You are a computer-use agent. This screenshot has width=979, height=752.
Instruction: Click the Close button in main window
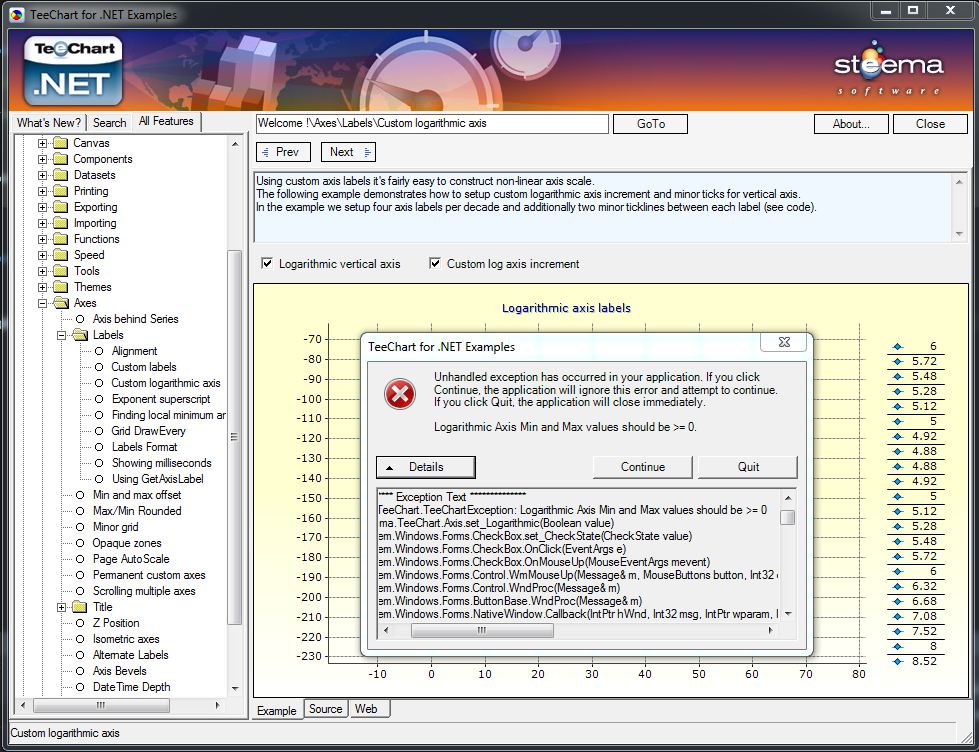(930, 124)
